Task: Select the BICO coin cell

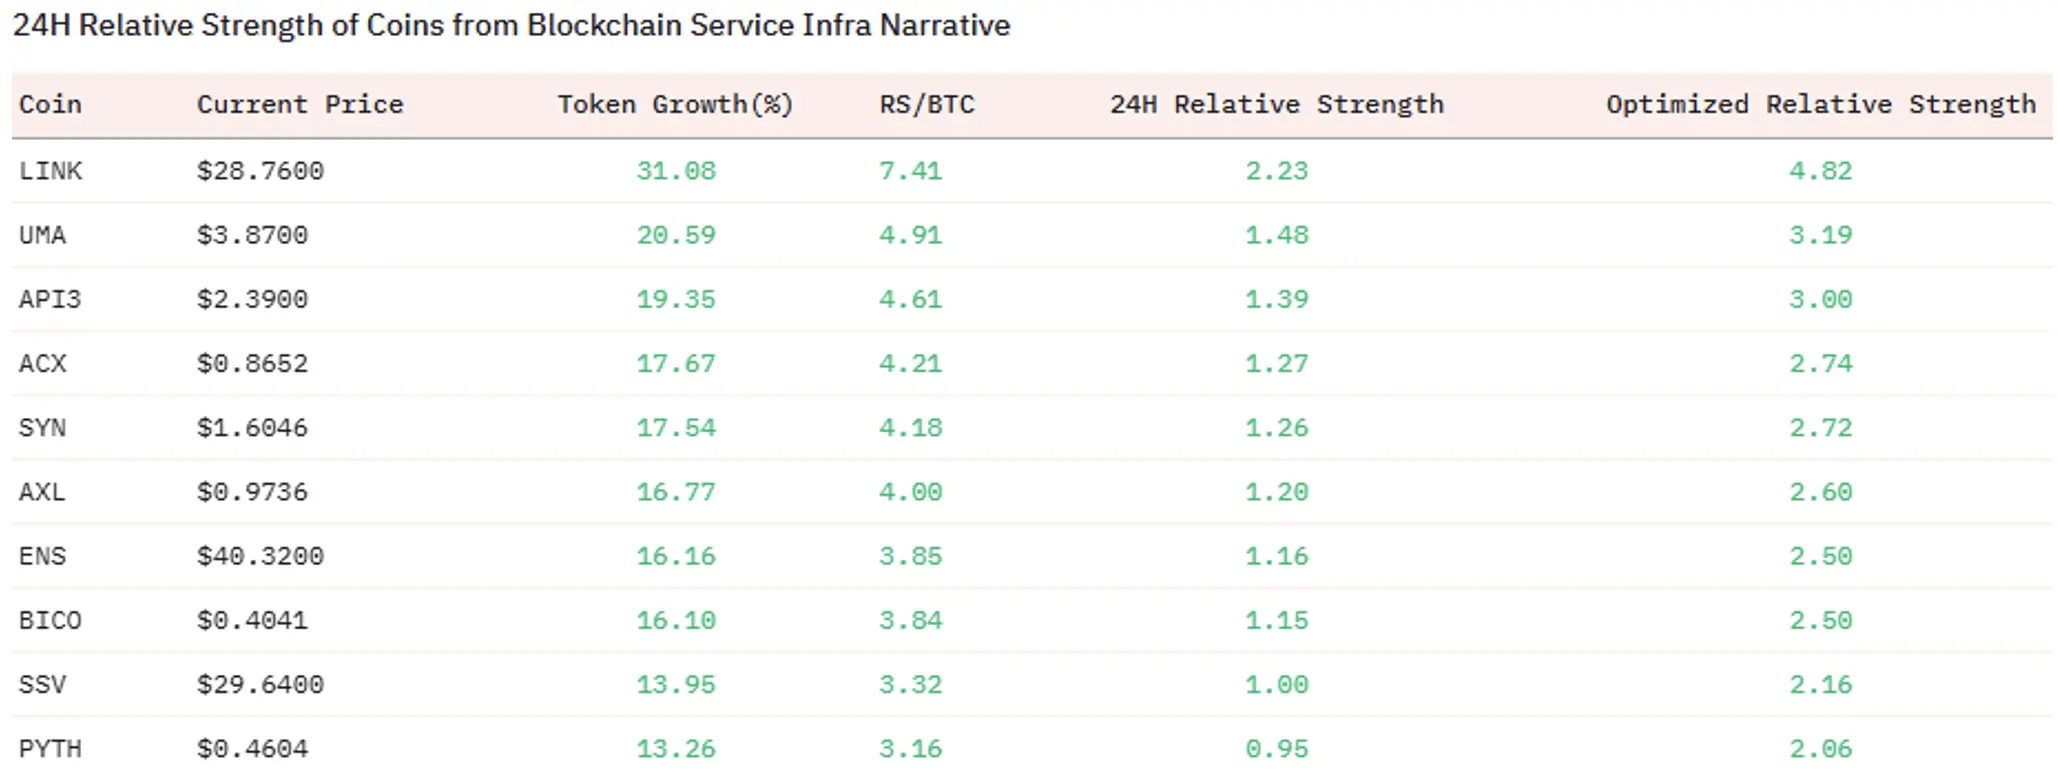Action: coord(50,620)
